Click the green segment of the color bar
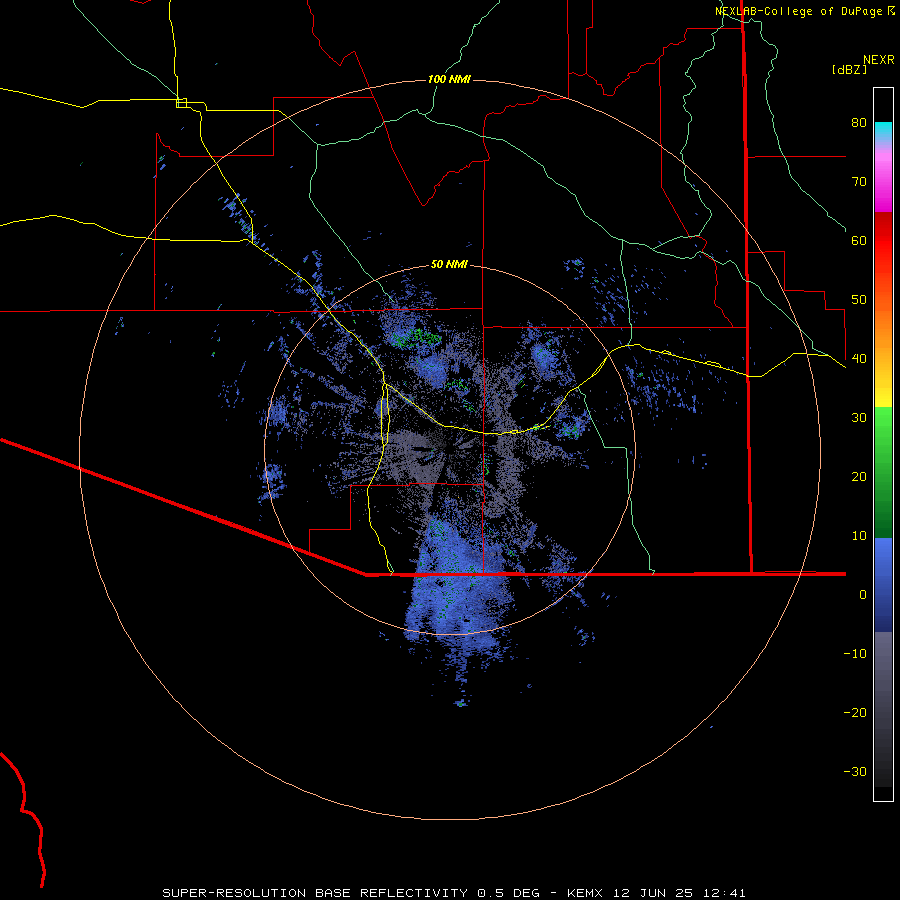 click(x=883, y=472)
